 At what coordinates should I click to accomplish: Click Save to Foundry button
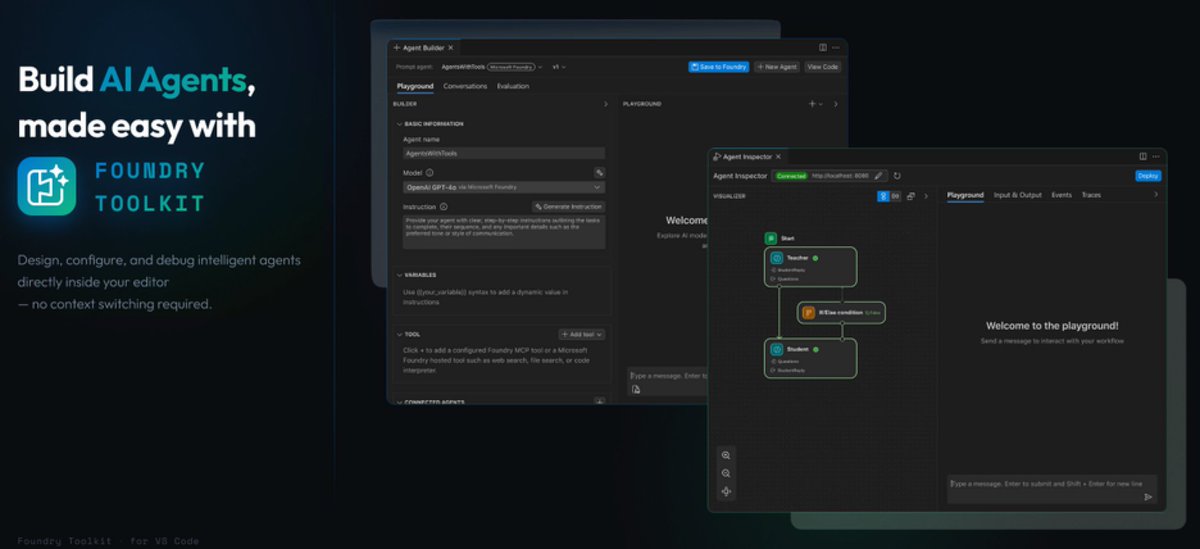[719, 67]
